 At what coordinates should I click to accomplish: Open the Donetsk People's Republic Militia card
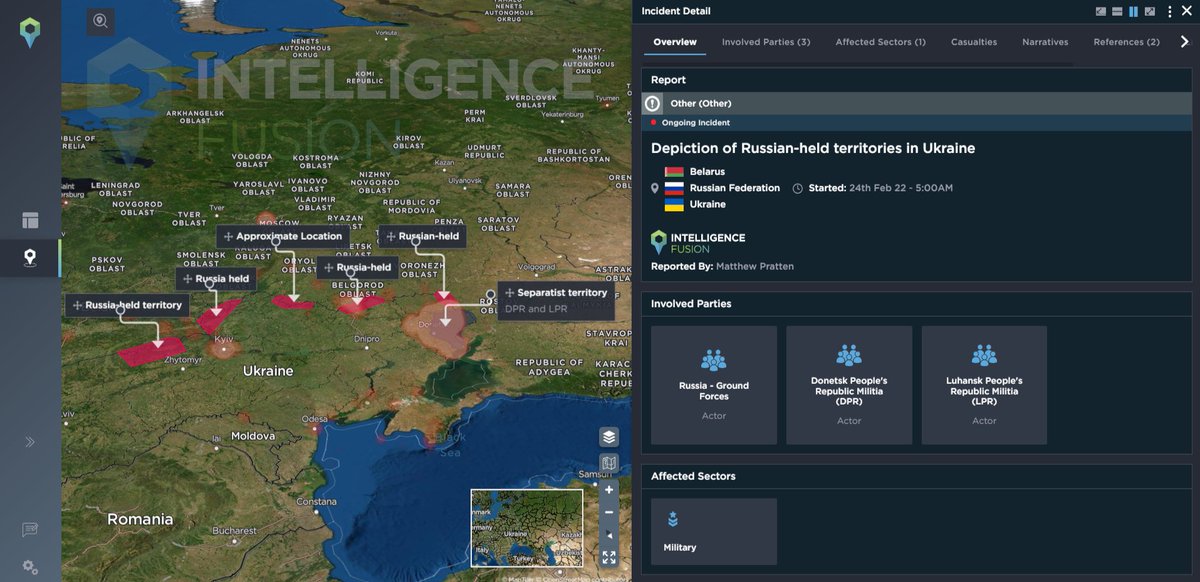(849, 385)
